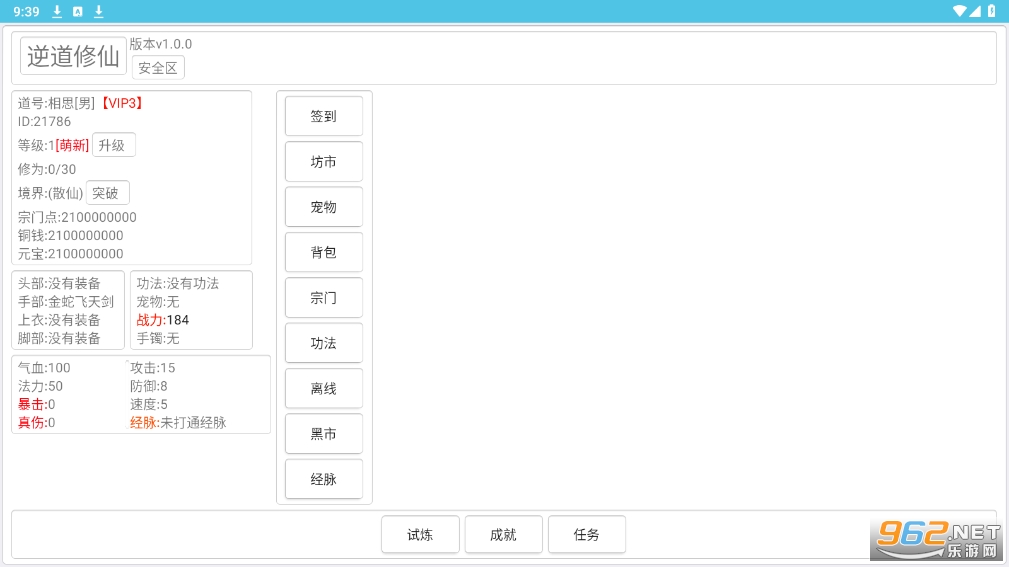Open the 签到 sign-in button

click(324, 116)
